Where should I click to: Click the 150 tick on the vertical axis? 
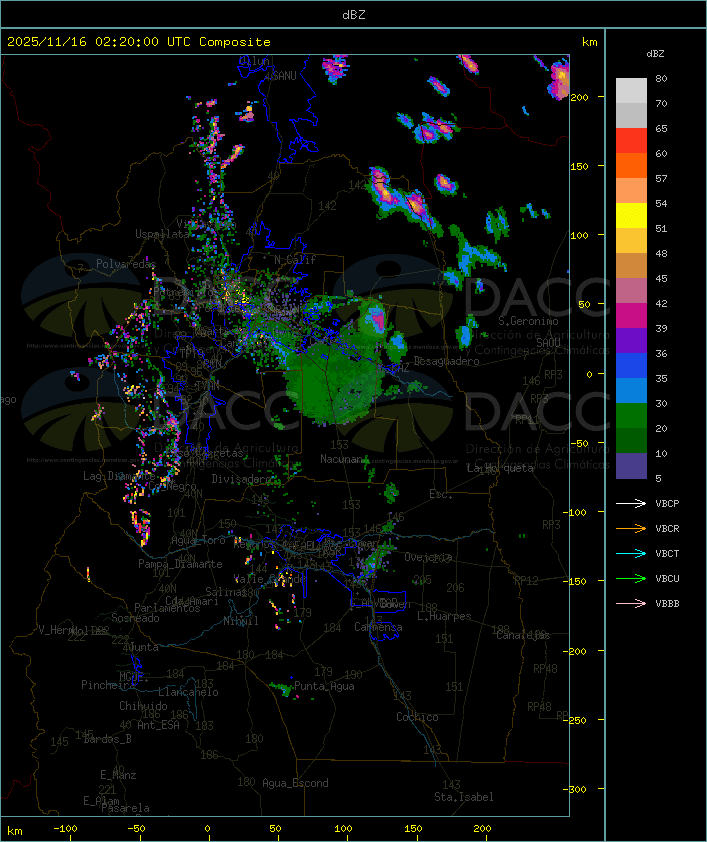tap(579, 166)
